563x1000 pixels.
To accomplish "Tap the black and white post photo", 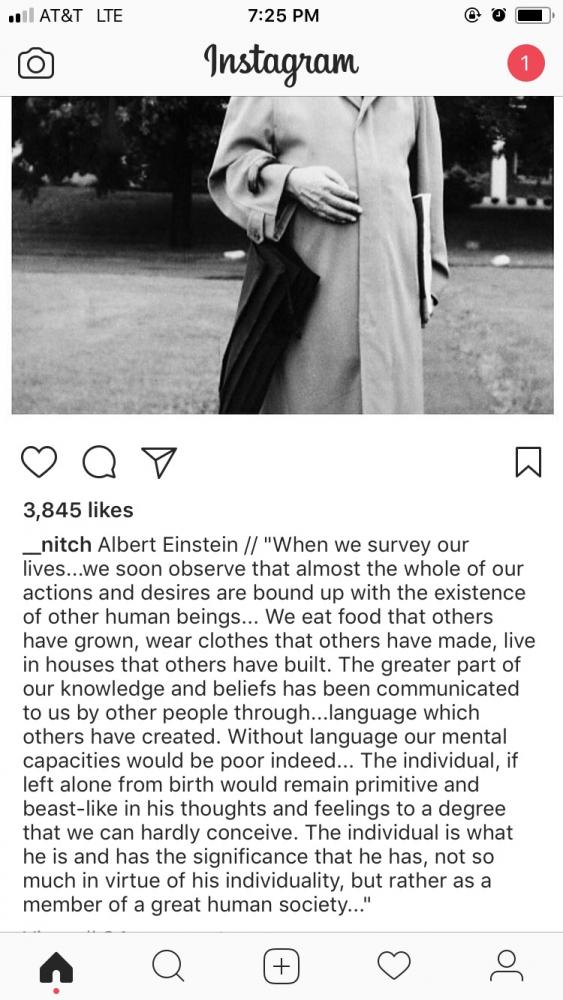I will point(282,254).
